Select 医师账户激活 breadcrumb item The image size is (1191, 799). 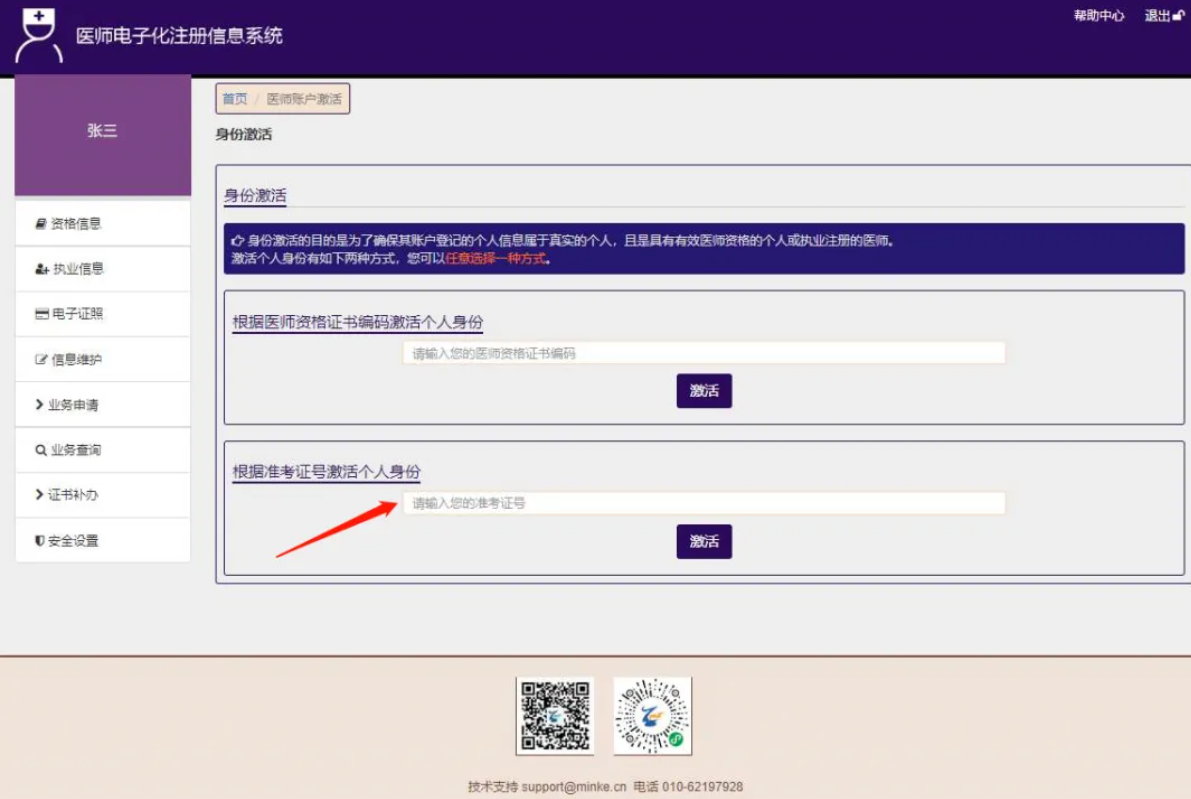point(304,99)
